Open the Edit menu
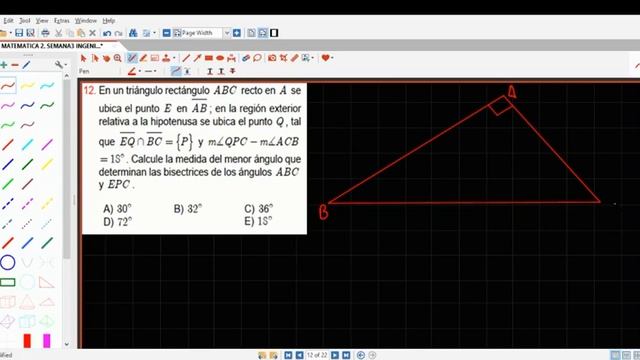 8,20
